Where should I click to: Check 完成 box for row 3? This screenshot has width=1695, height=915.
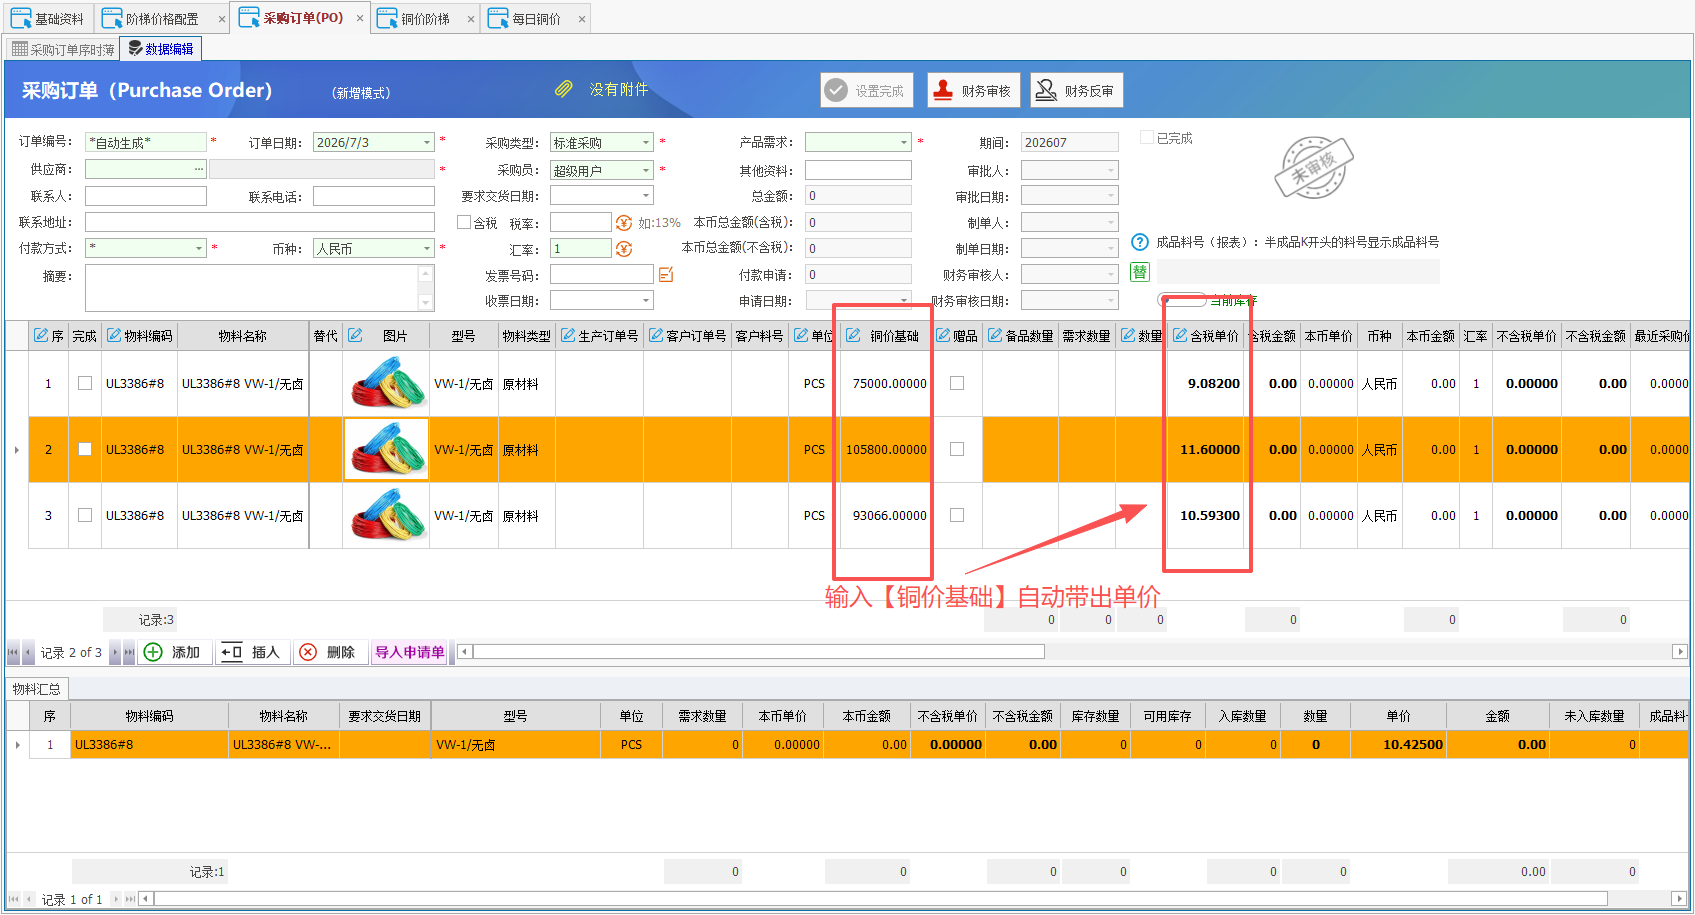pyautogui.click(x=85, y=515)
